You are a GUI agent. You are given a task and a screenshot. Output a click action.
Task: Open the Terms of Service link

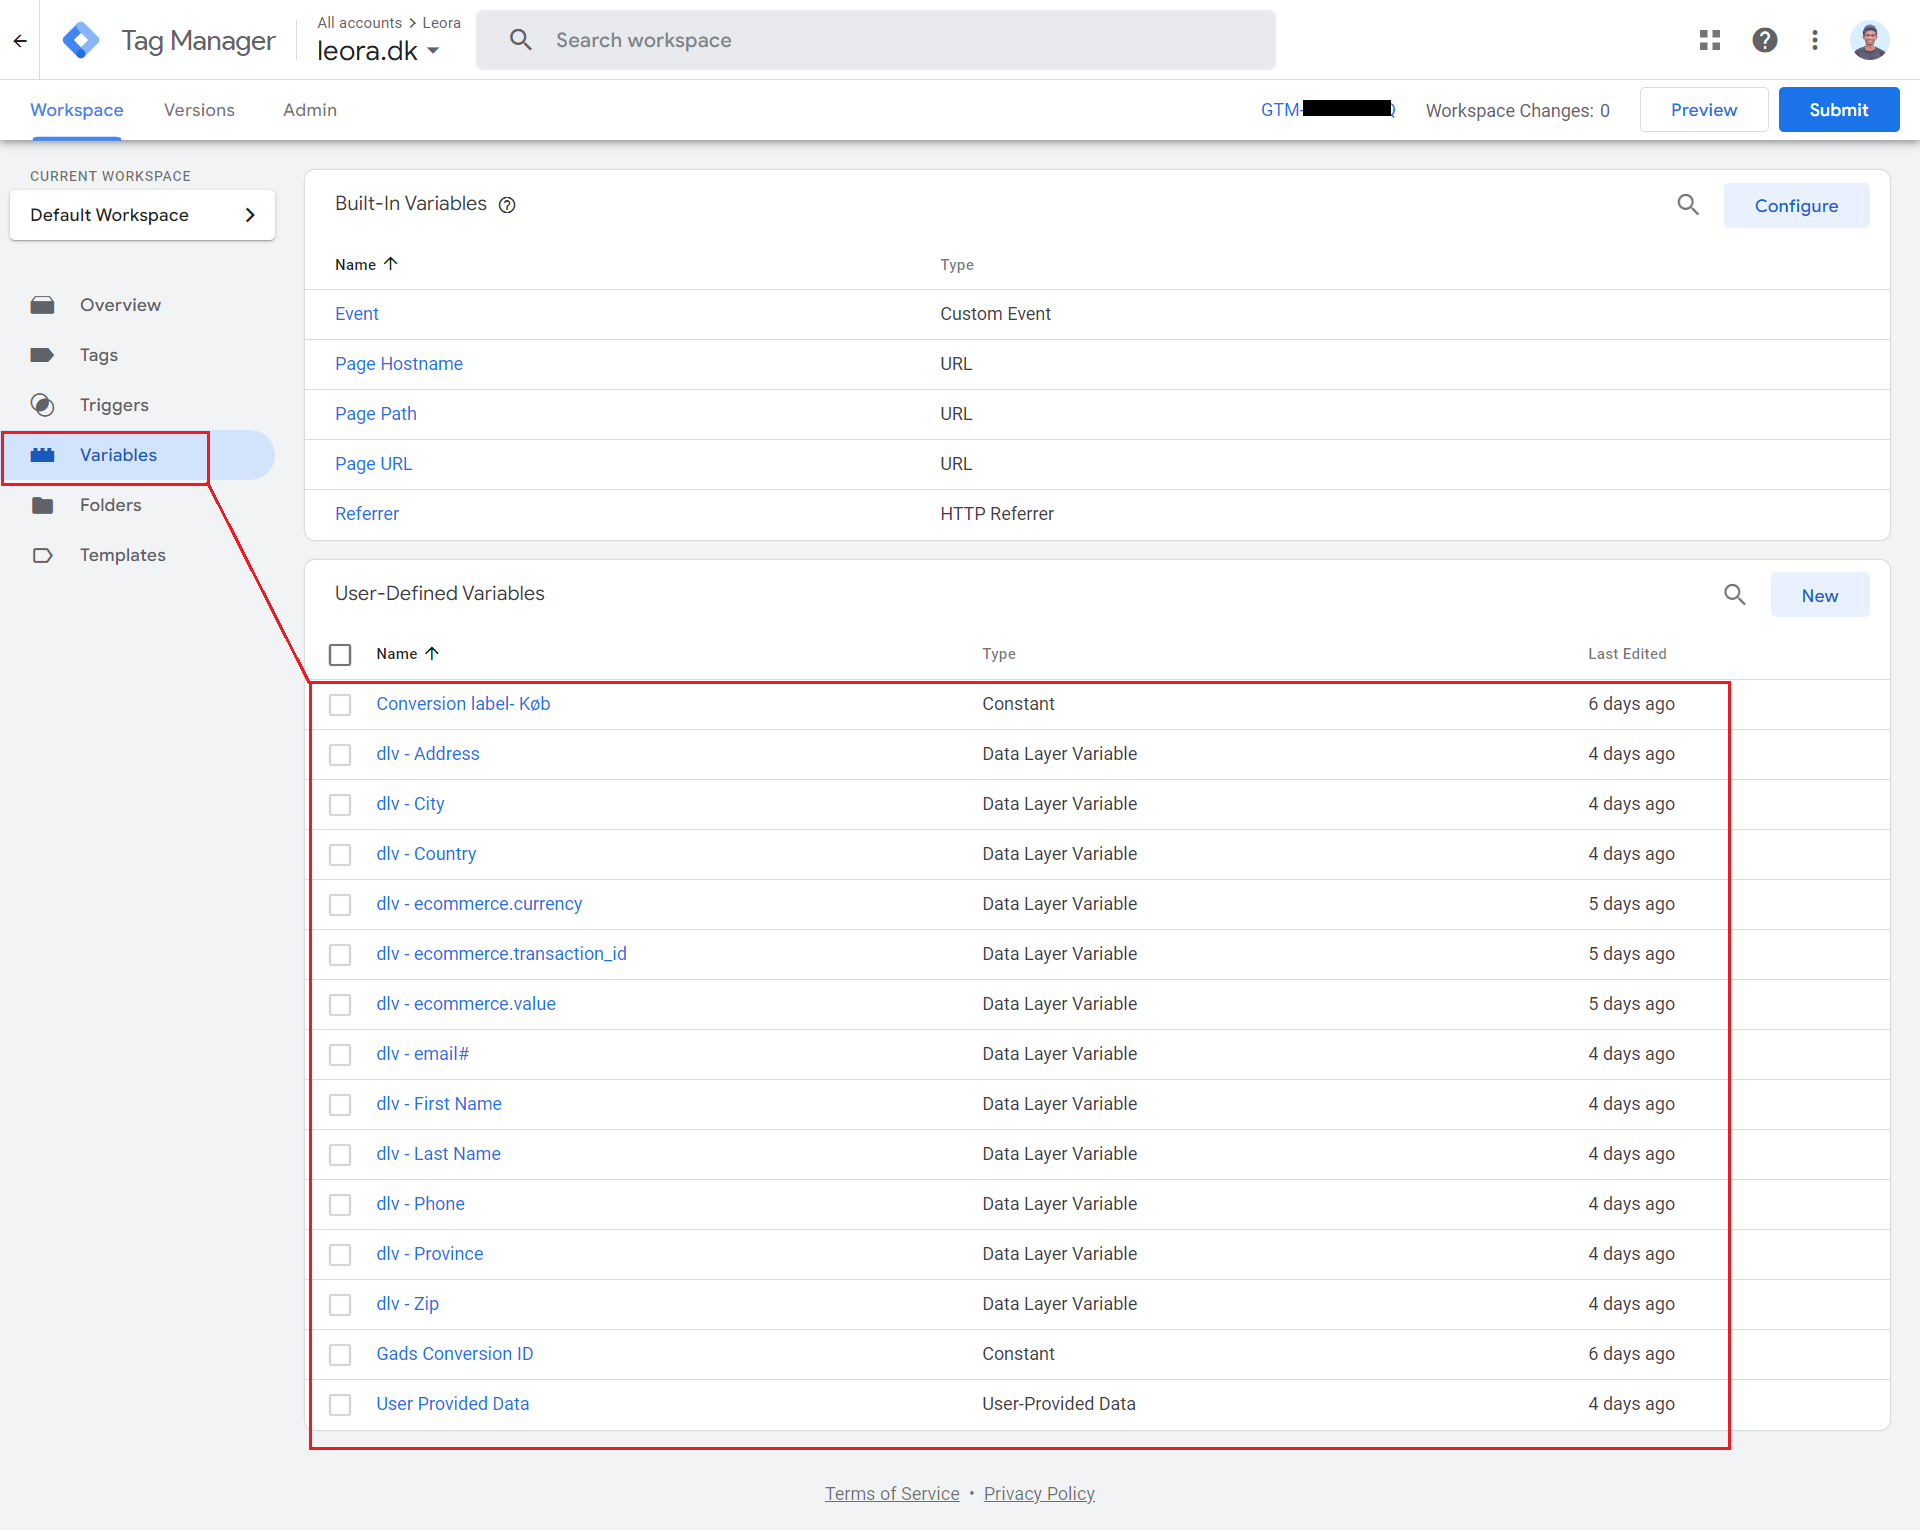coord(892,1493)
